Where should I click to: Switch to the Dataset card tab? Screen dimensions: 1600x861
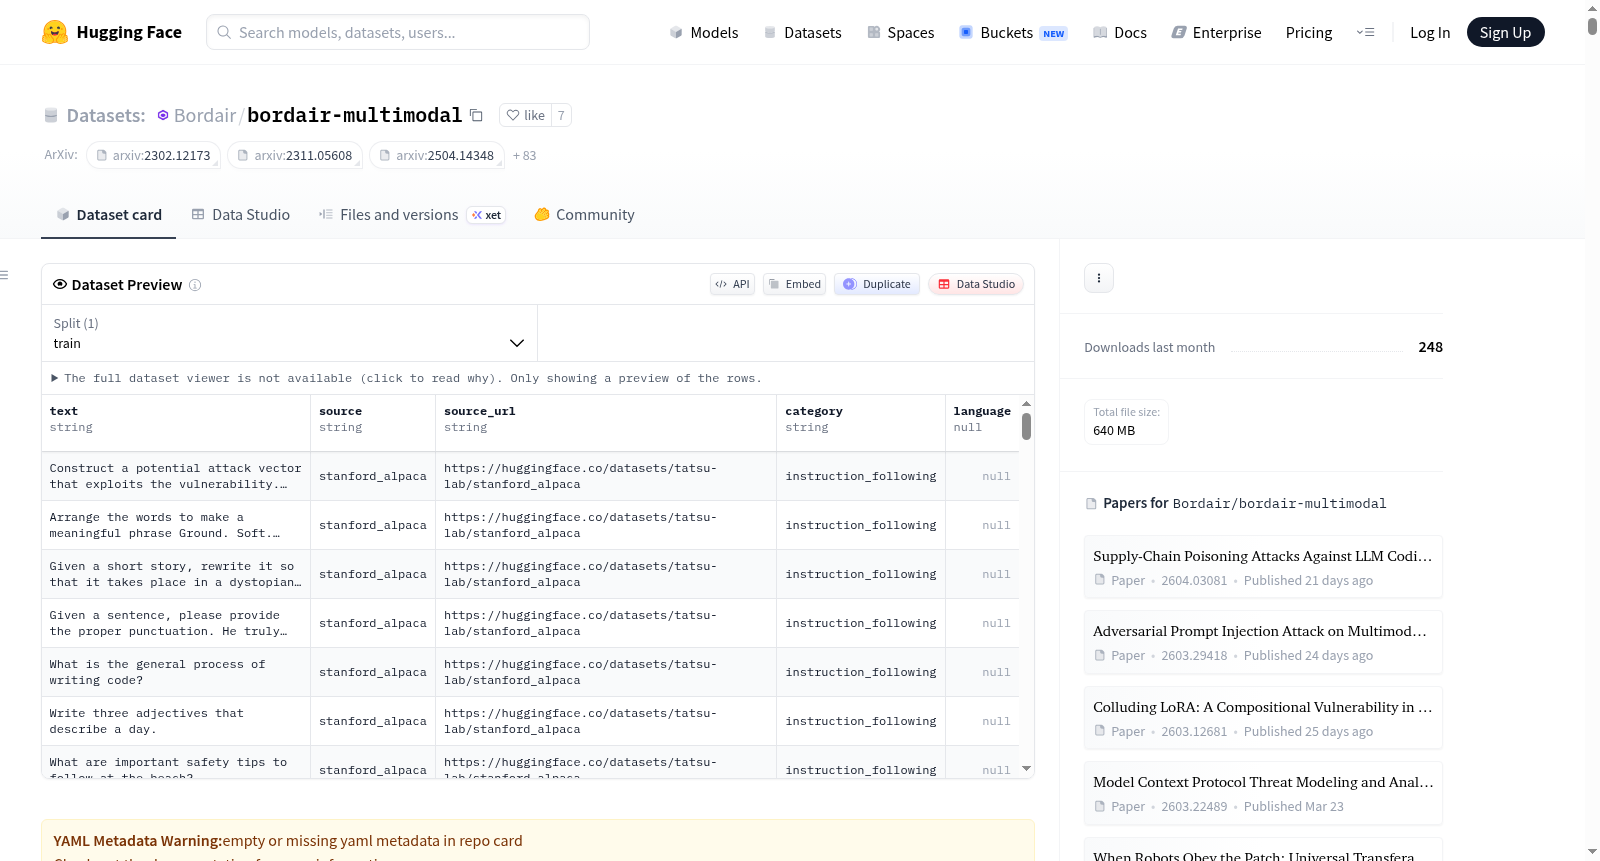(x=109, y=215)
